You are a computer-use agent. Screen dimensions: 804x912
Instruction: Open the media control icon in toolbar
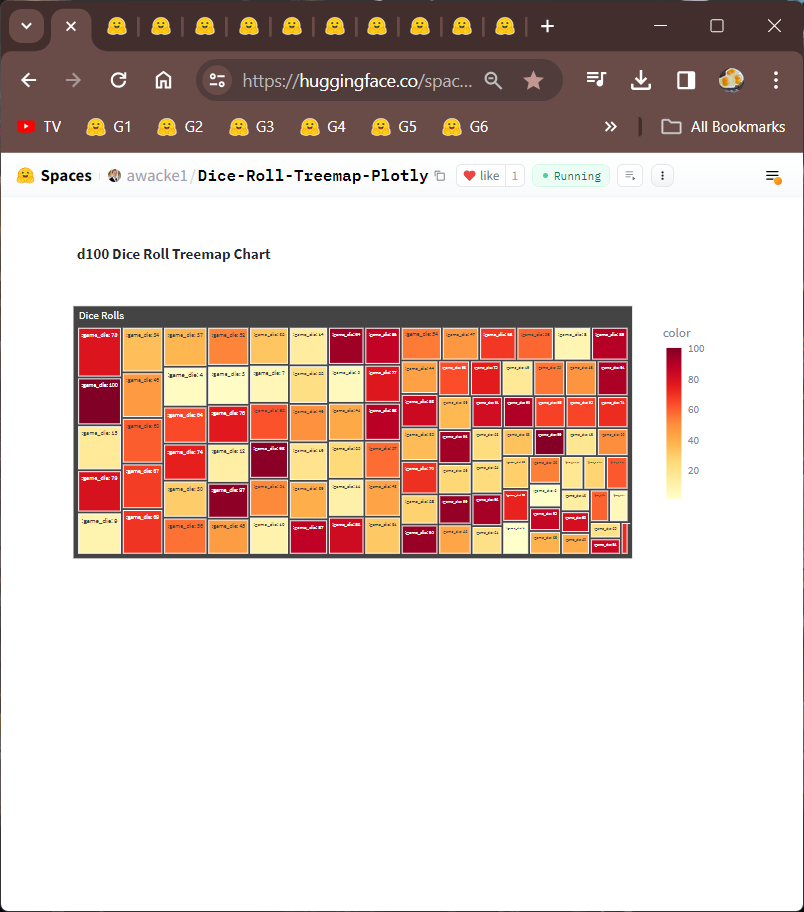coord(597,81)
